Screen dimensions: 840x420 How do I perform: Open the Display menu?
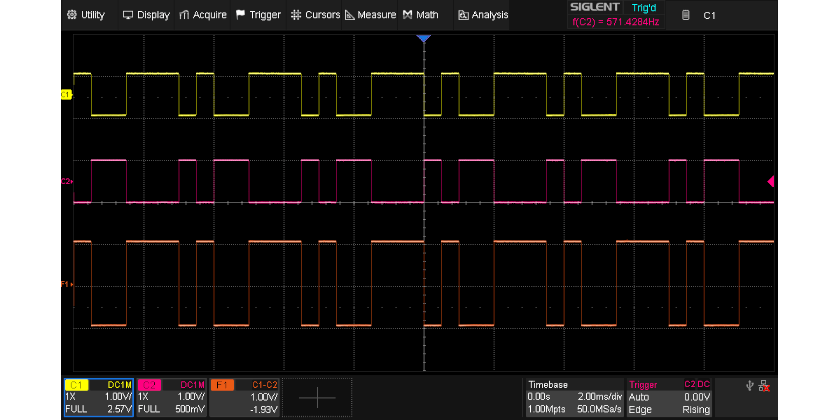tap(146, 15)
